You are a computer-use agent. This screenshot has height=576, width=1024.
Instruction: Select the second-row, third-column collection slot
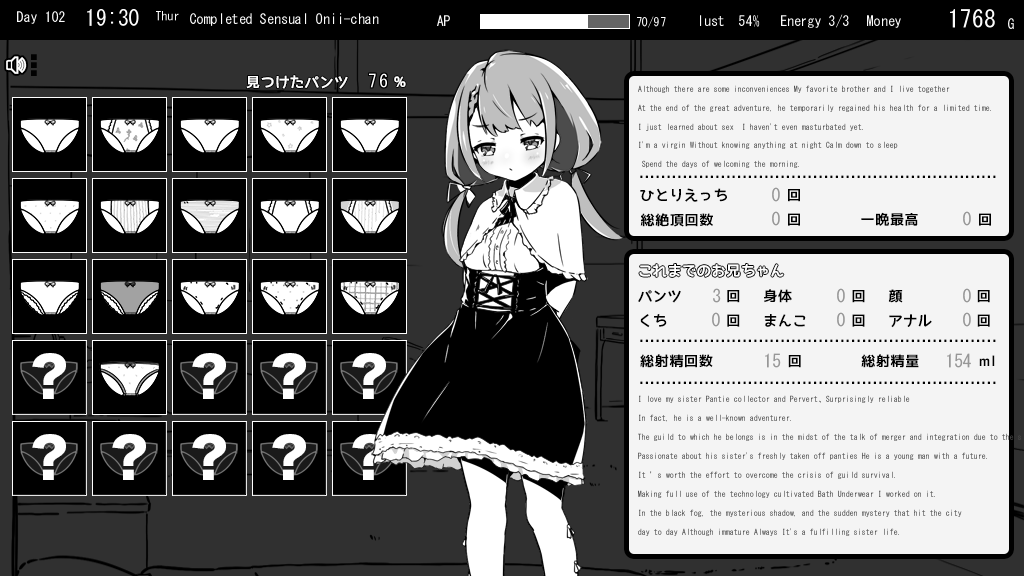coord(210,216)
